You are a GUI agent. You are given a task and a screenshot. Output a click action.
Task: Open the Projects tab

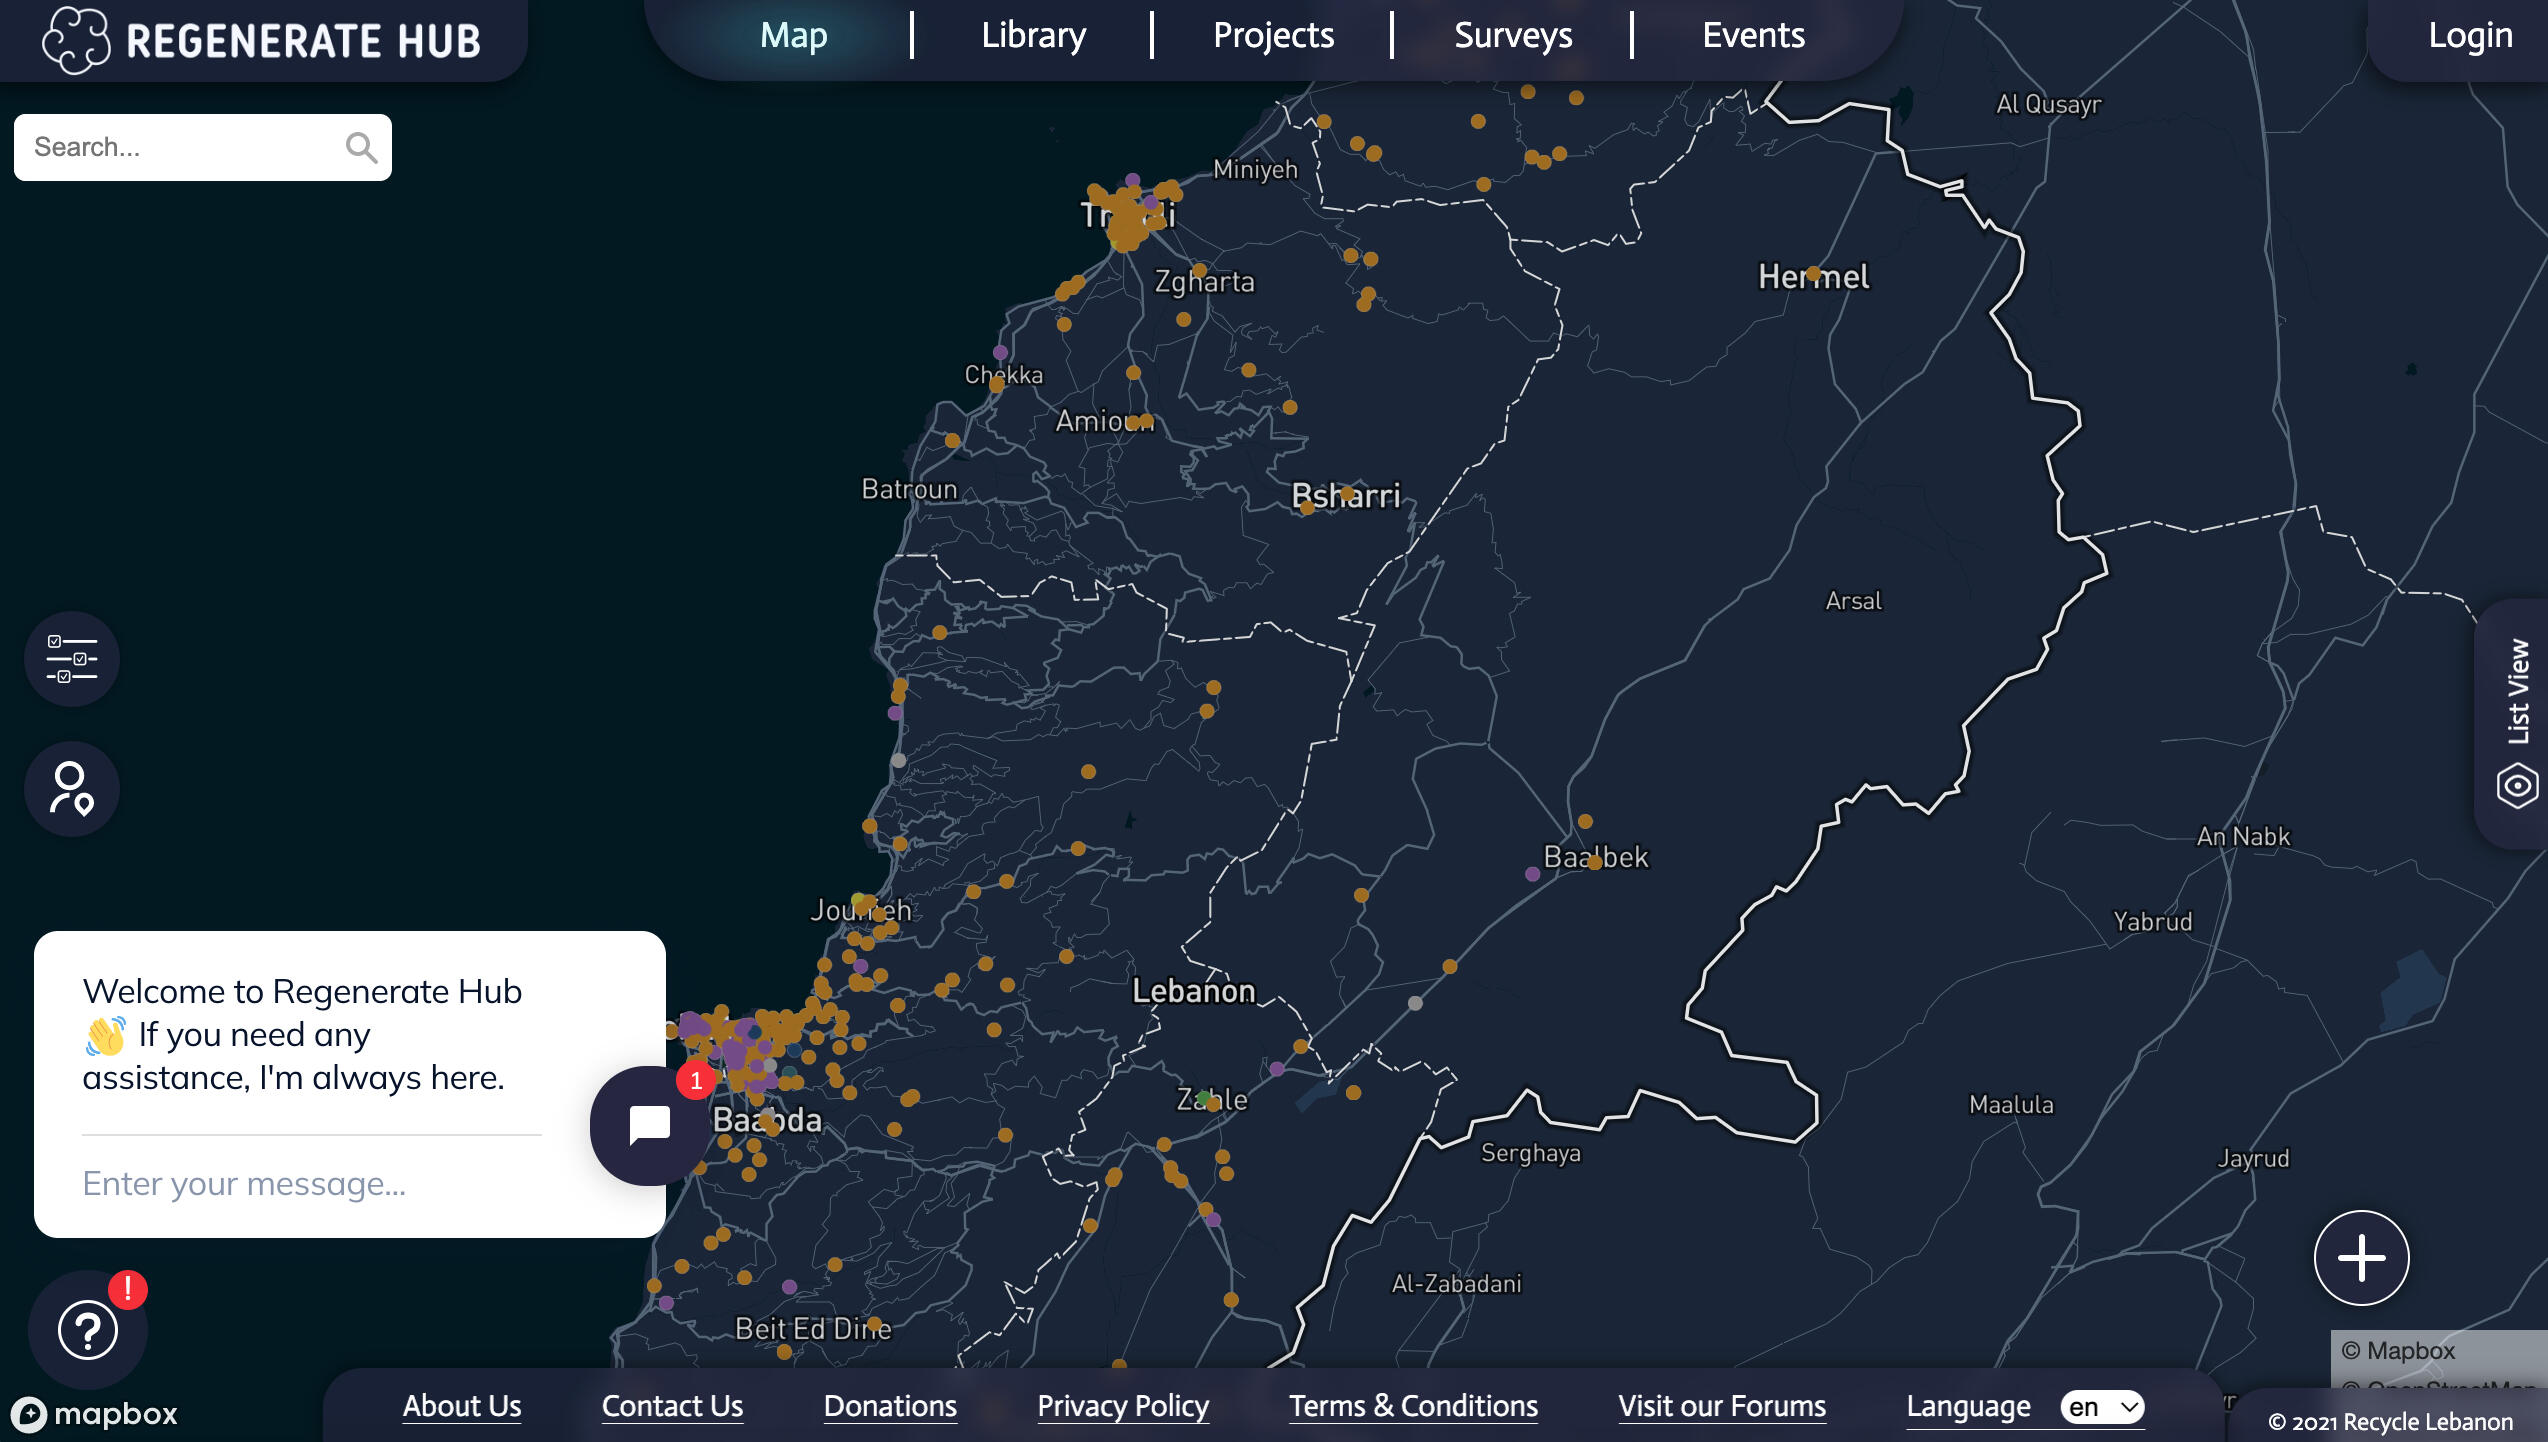tap(1273, 35)
